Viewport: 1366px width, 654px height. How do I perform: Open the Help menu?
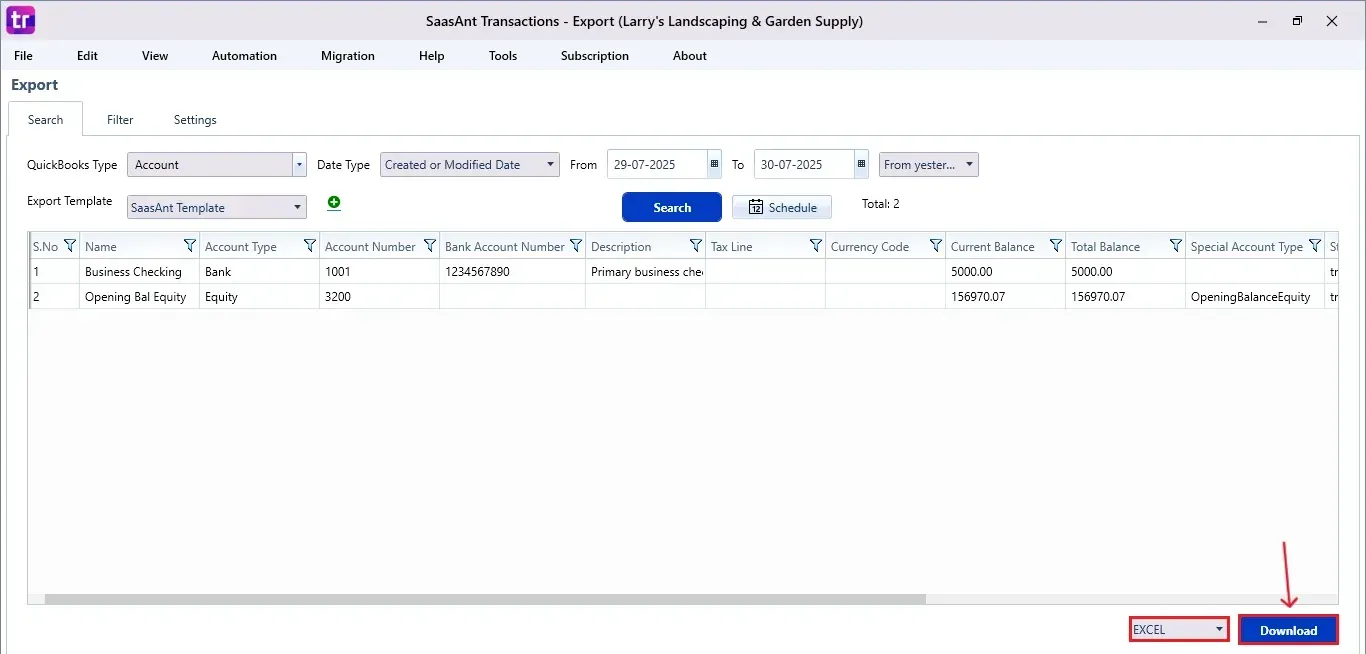(432, 56)
